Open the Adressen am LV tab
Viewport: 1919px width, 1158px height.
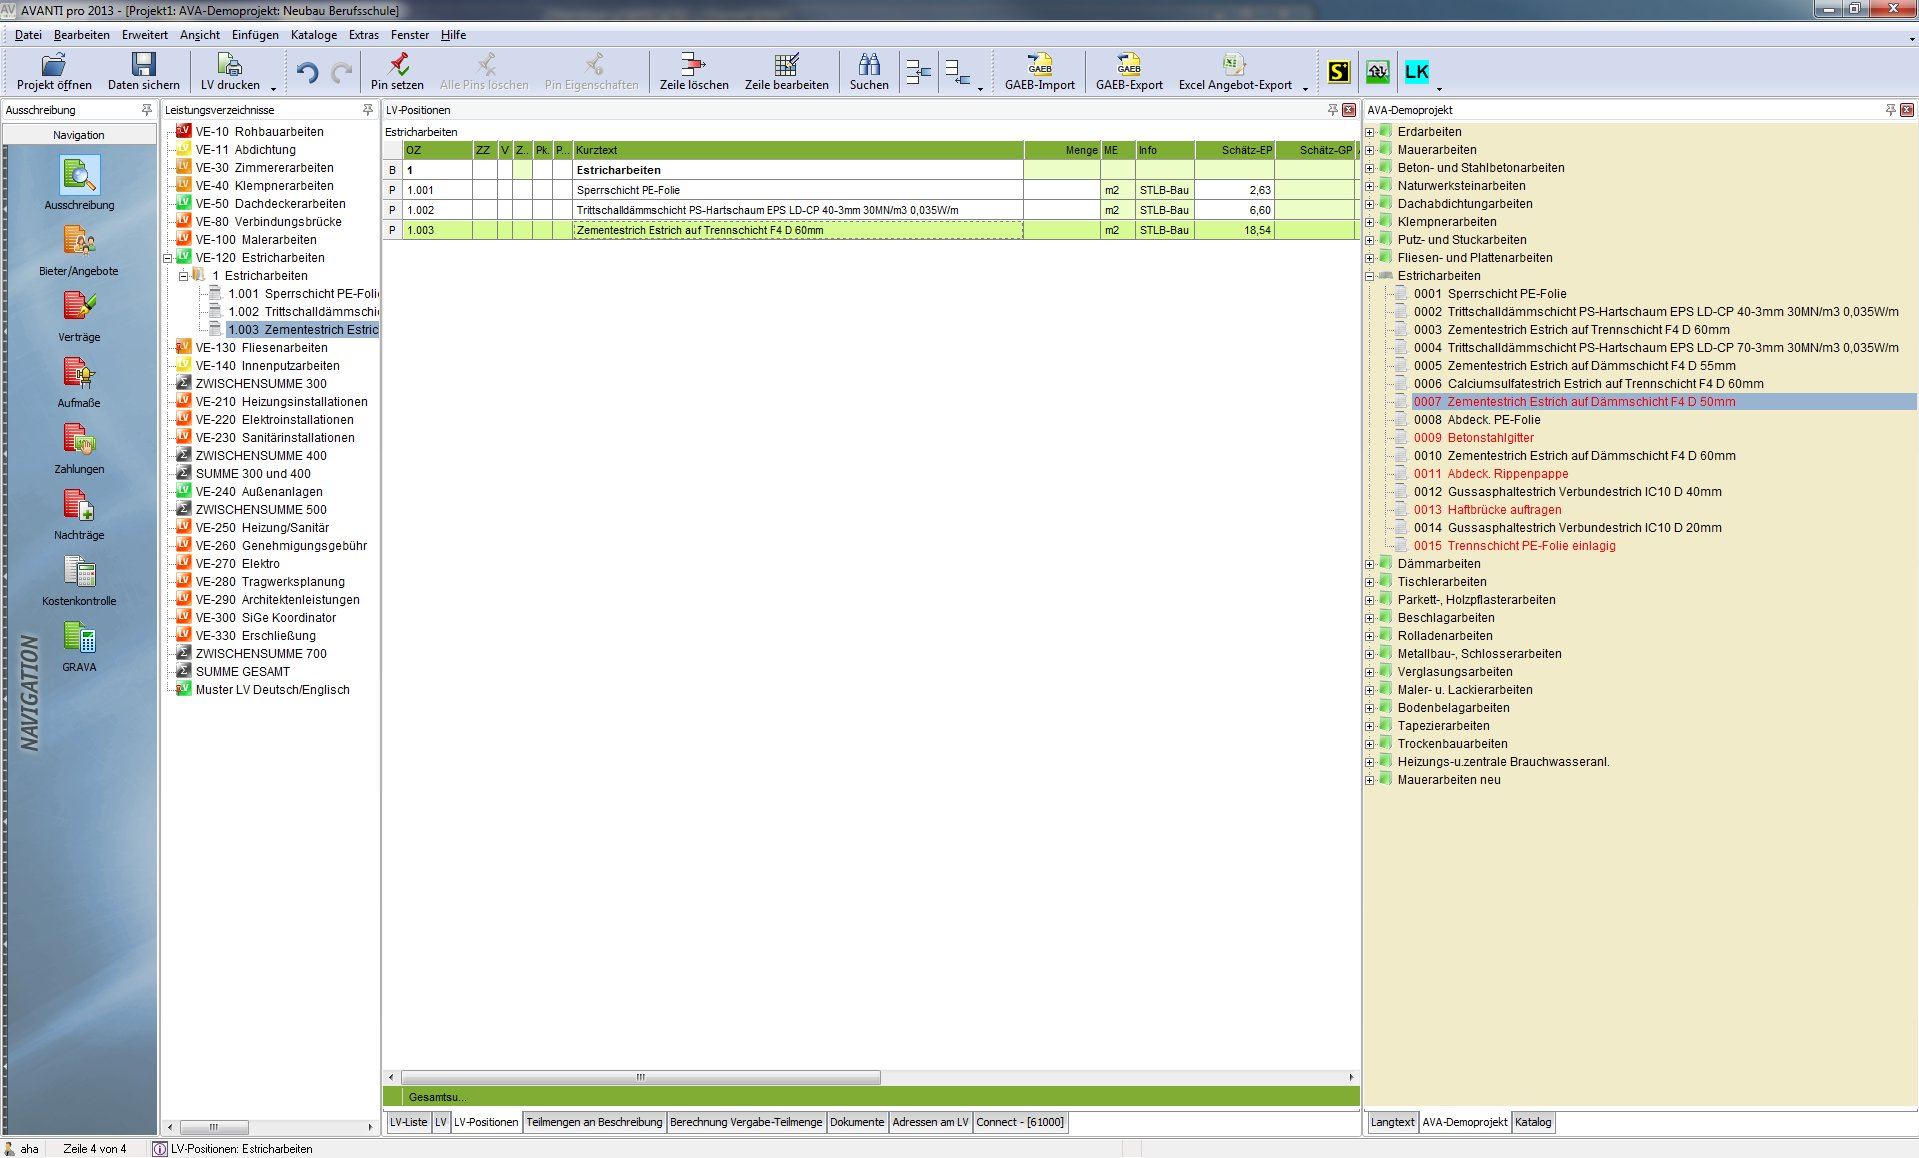[930, 1122]
